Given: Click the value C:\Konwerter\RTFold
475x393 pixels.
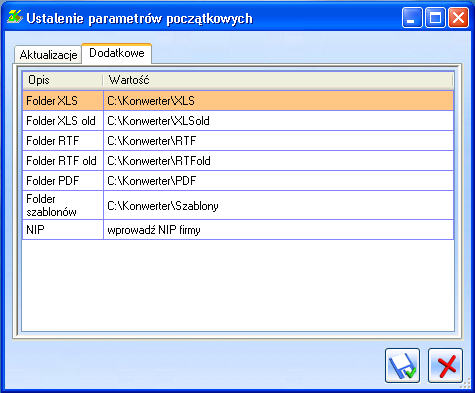Looking at the screenshot, I should (x=279, y=161).
